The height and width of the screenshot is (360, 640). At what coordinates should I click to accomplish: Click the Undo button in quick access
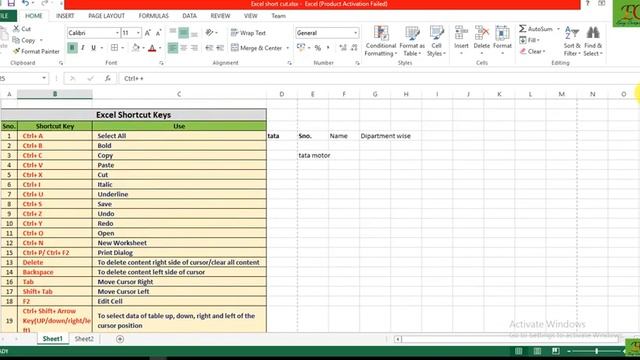[x=26, y=3]
